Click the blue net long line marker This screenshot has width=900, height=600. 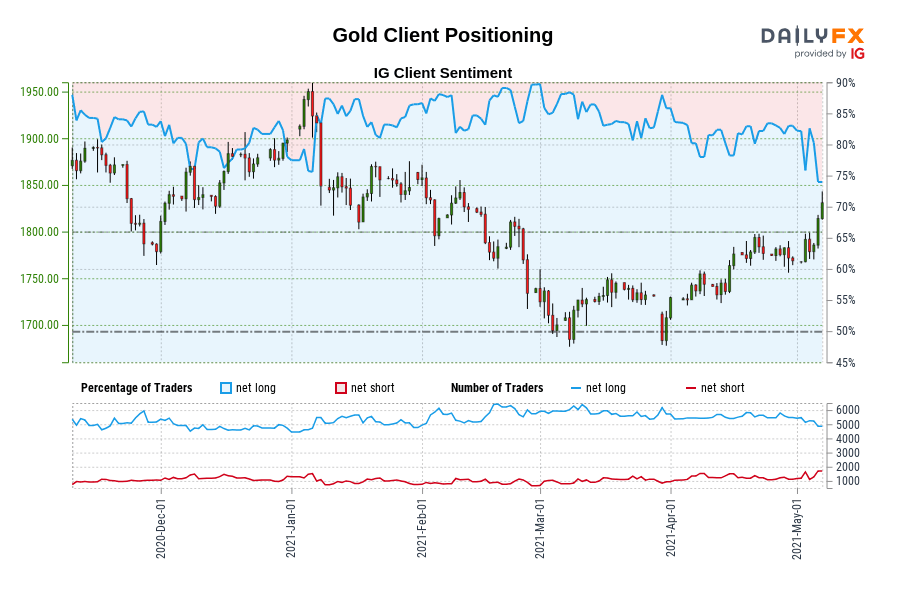pos(576,389)
